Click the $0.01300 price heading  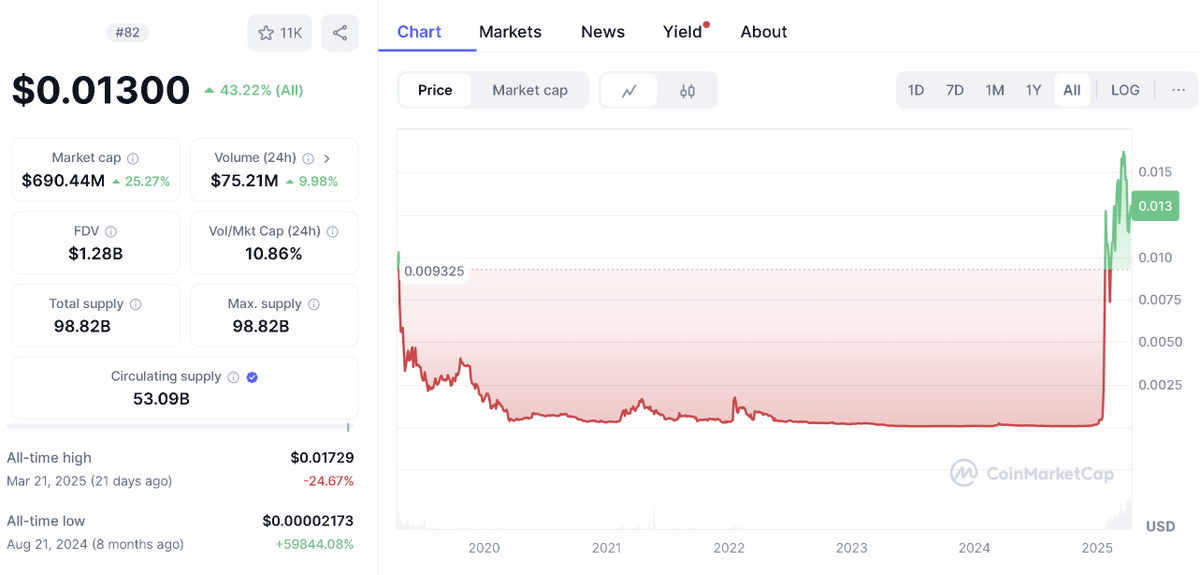(100, 90)
